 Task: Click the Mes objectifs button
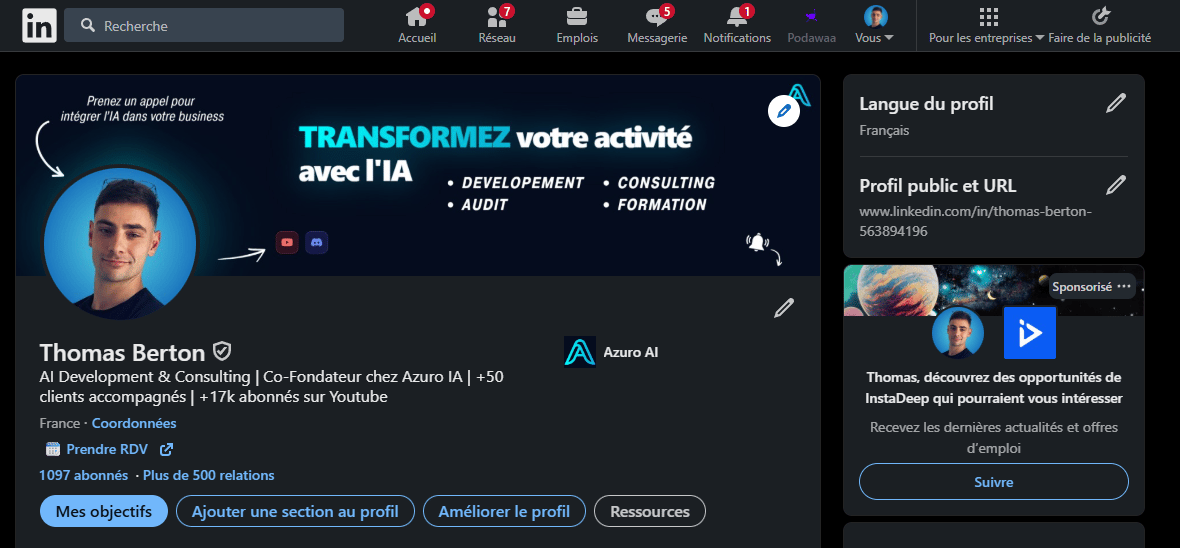(104, 512)
